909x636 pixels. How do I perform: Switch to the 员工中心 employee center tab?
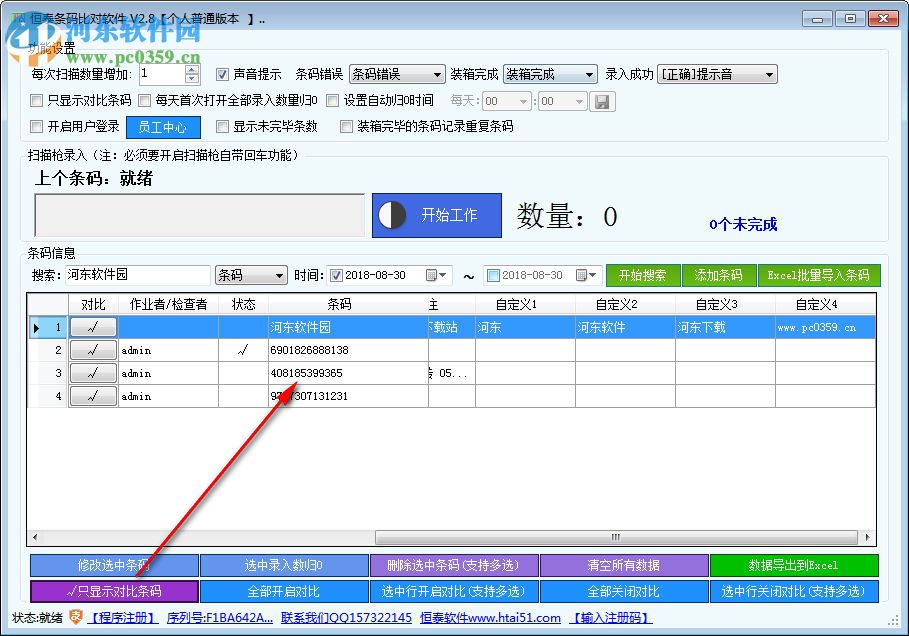point(163,126)
